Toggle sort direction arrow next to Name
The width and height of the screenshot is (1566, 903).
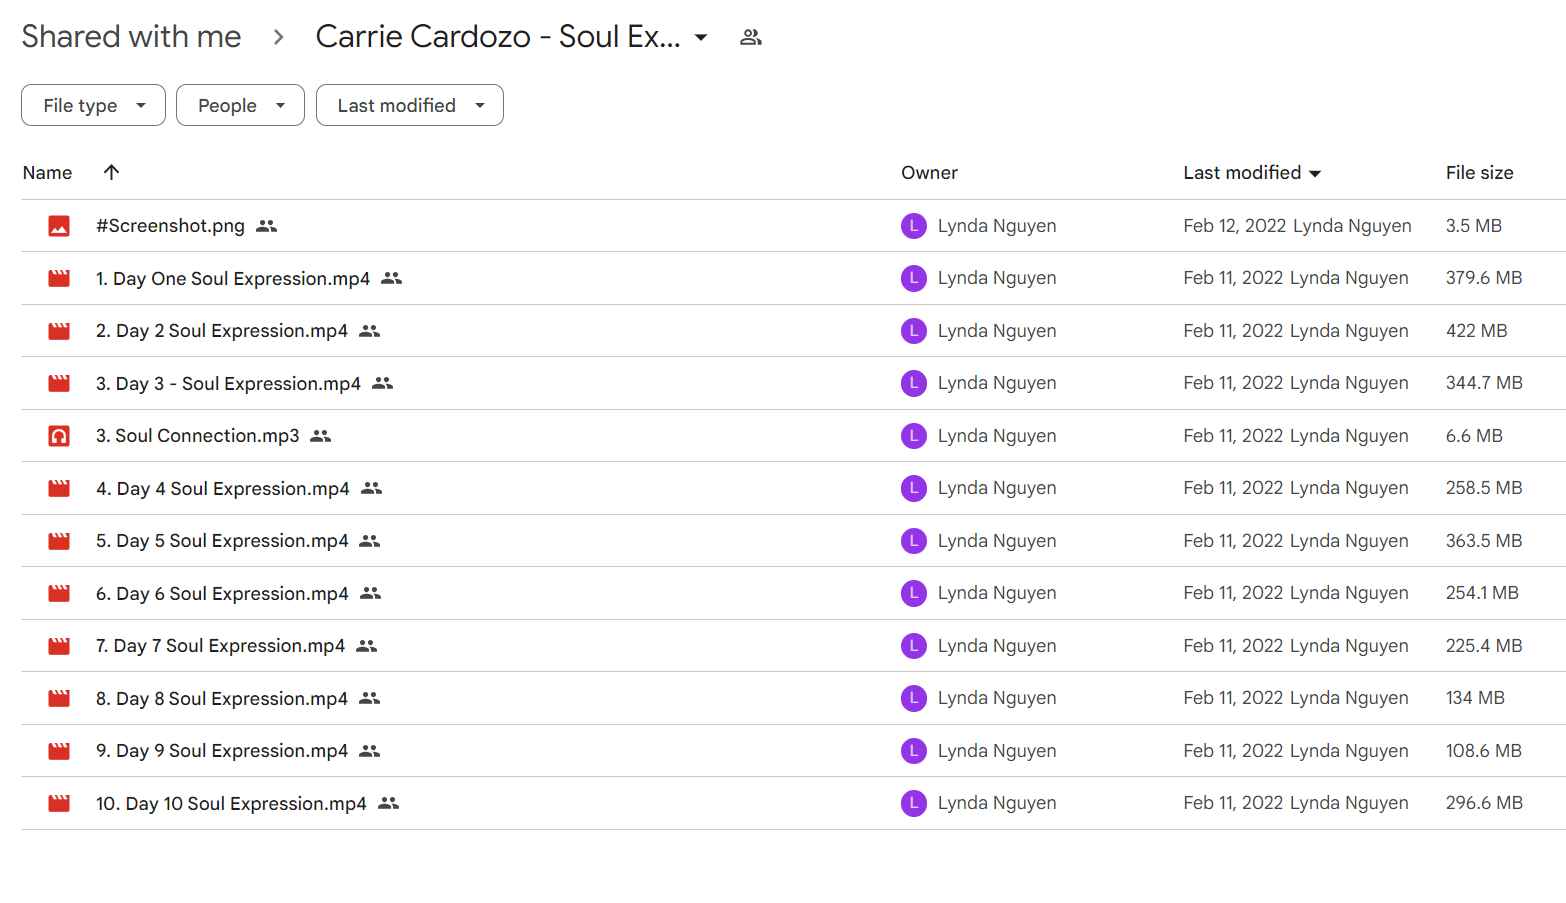tap(112, 172)
